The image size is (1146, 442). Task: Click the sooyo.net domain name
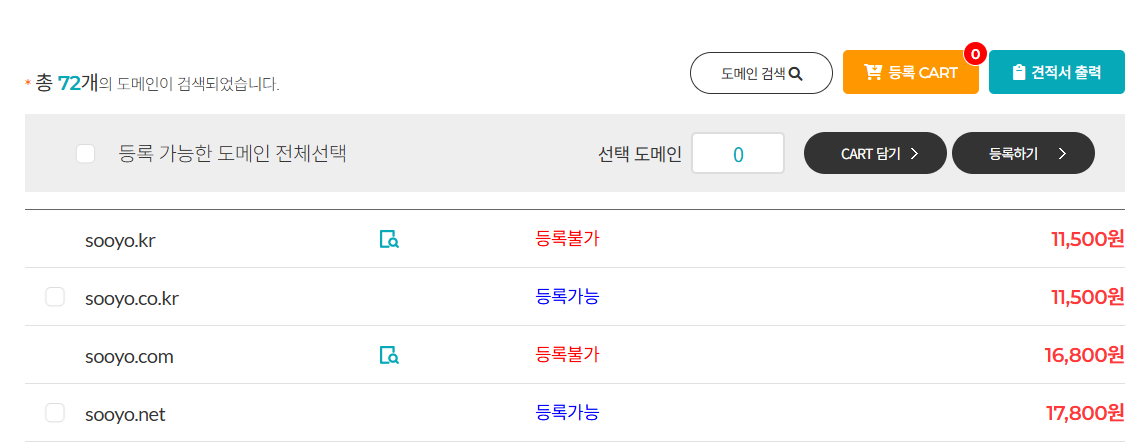pos(125,414)
